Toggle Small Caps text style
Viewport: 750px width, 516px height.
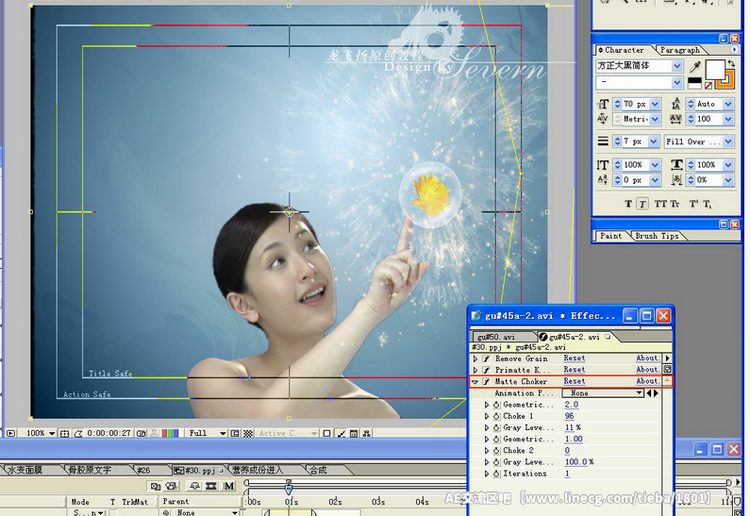(x=674, y=204)
